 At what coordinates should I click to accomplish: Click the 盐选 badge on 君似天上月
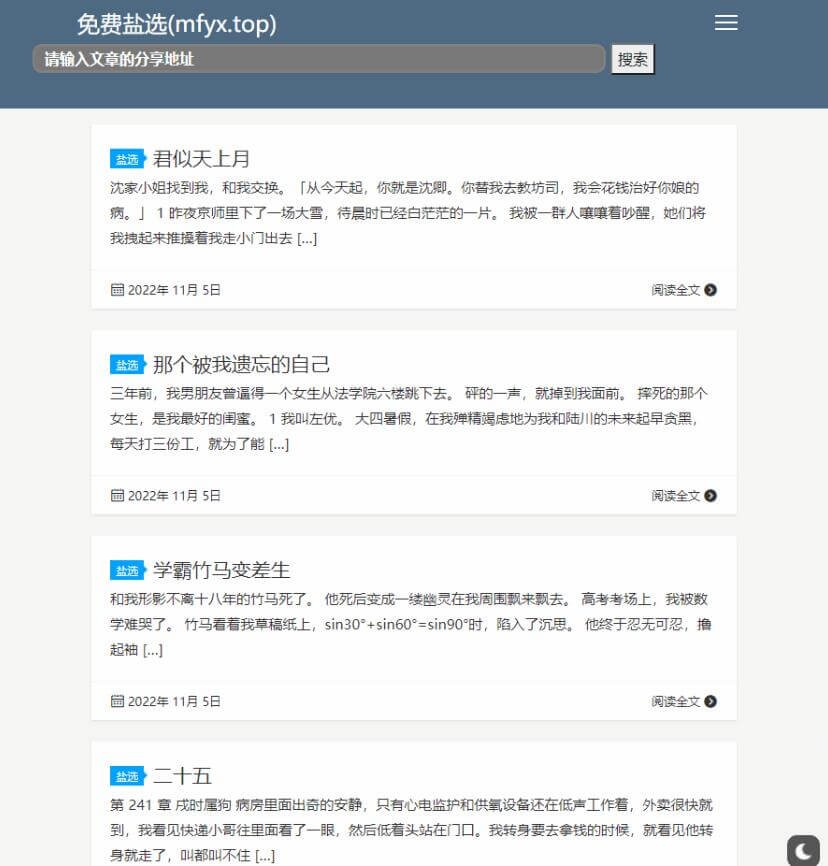[126, 159]
